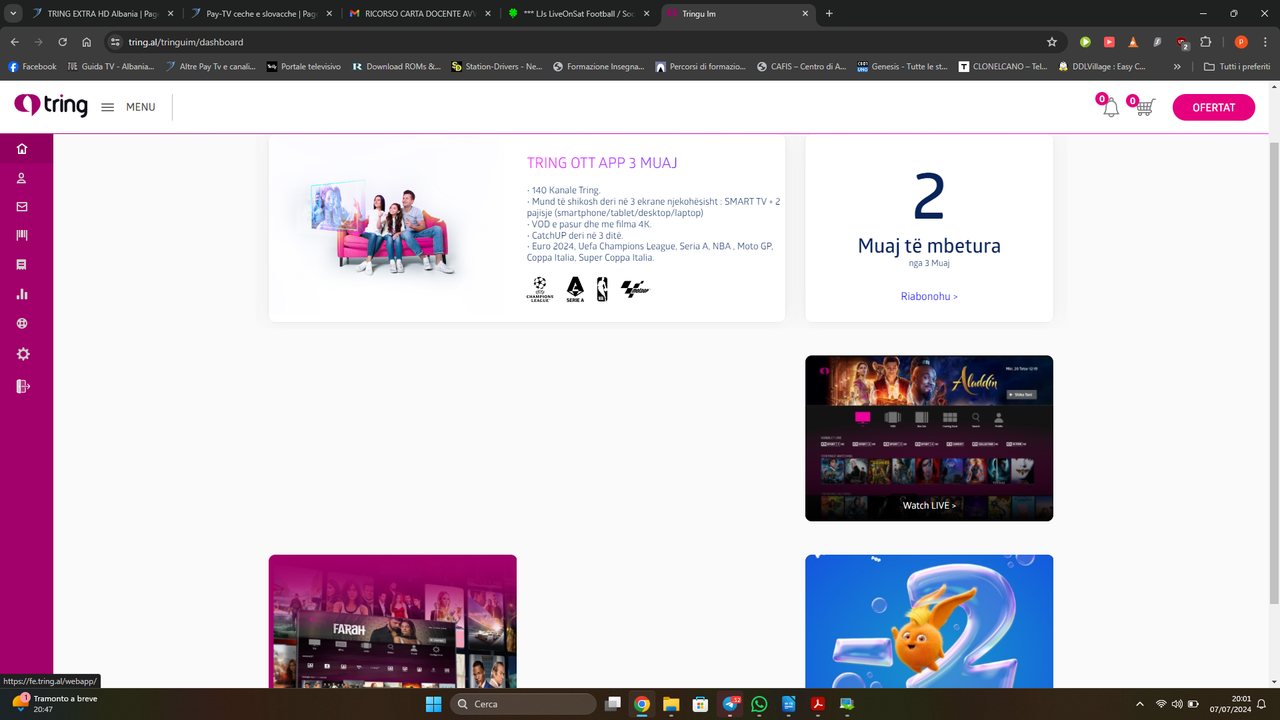Open the Altre Pay Tv e canali bookmark
This screenshot has height=720, width=1280.
point(211,66)
